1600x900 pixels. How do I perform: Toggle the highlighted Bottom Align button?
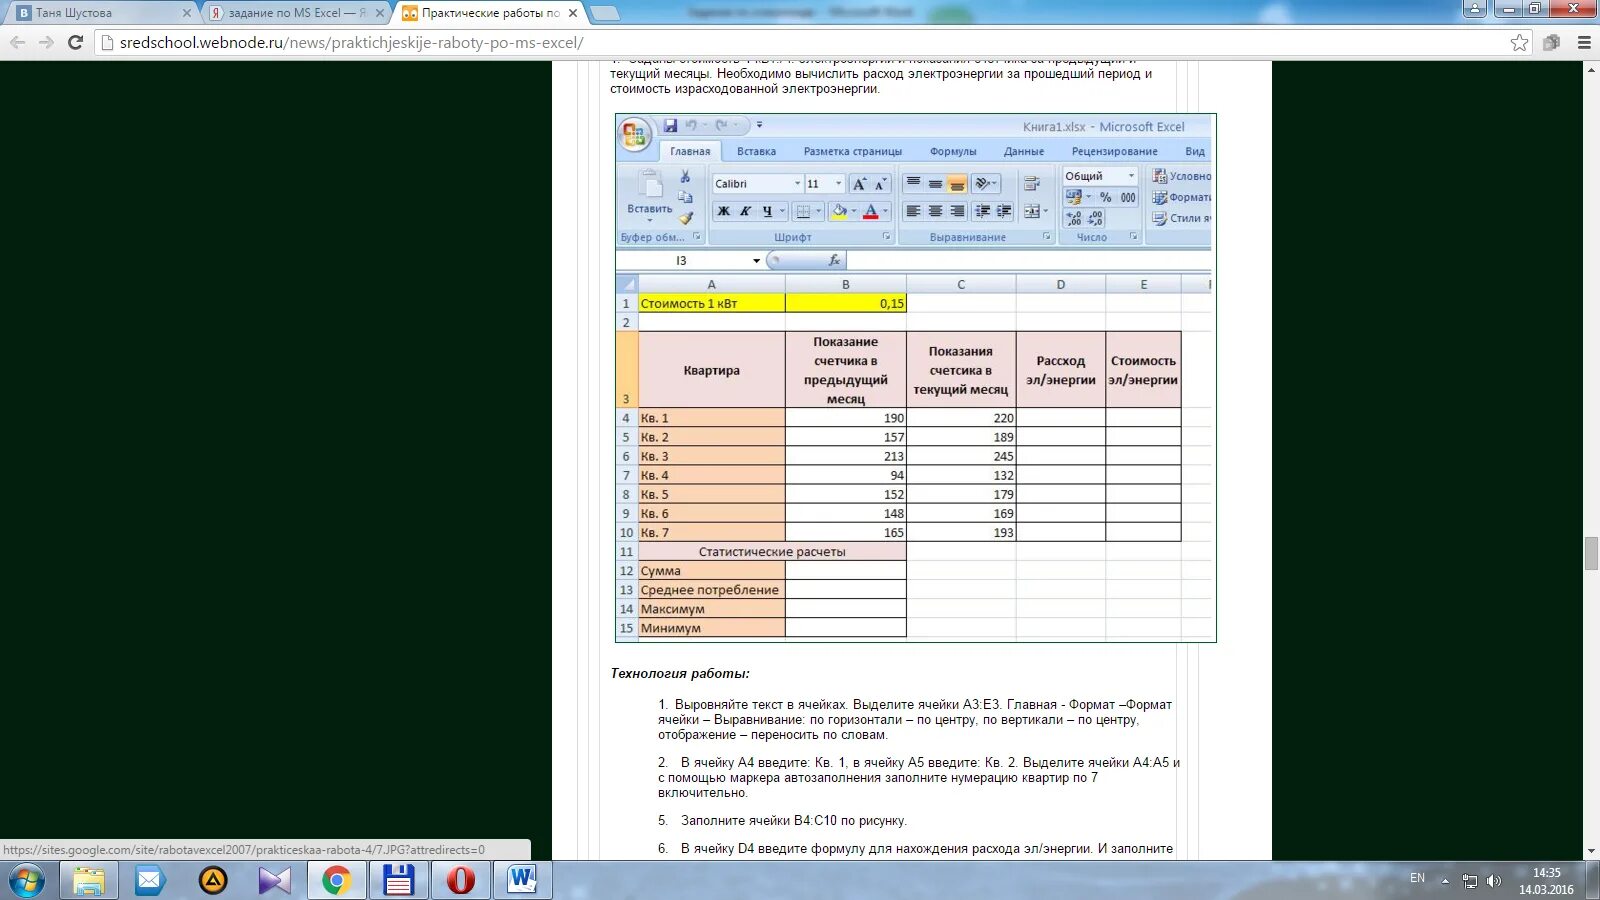[957, 184]
